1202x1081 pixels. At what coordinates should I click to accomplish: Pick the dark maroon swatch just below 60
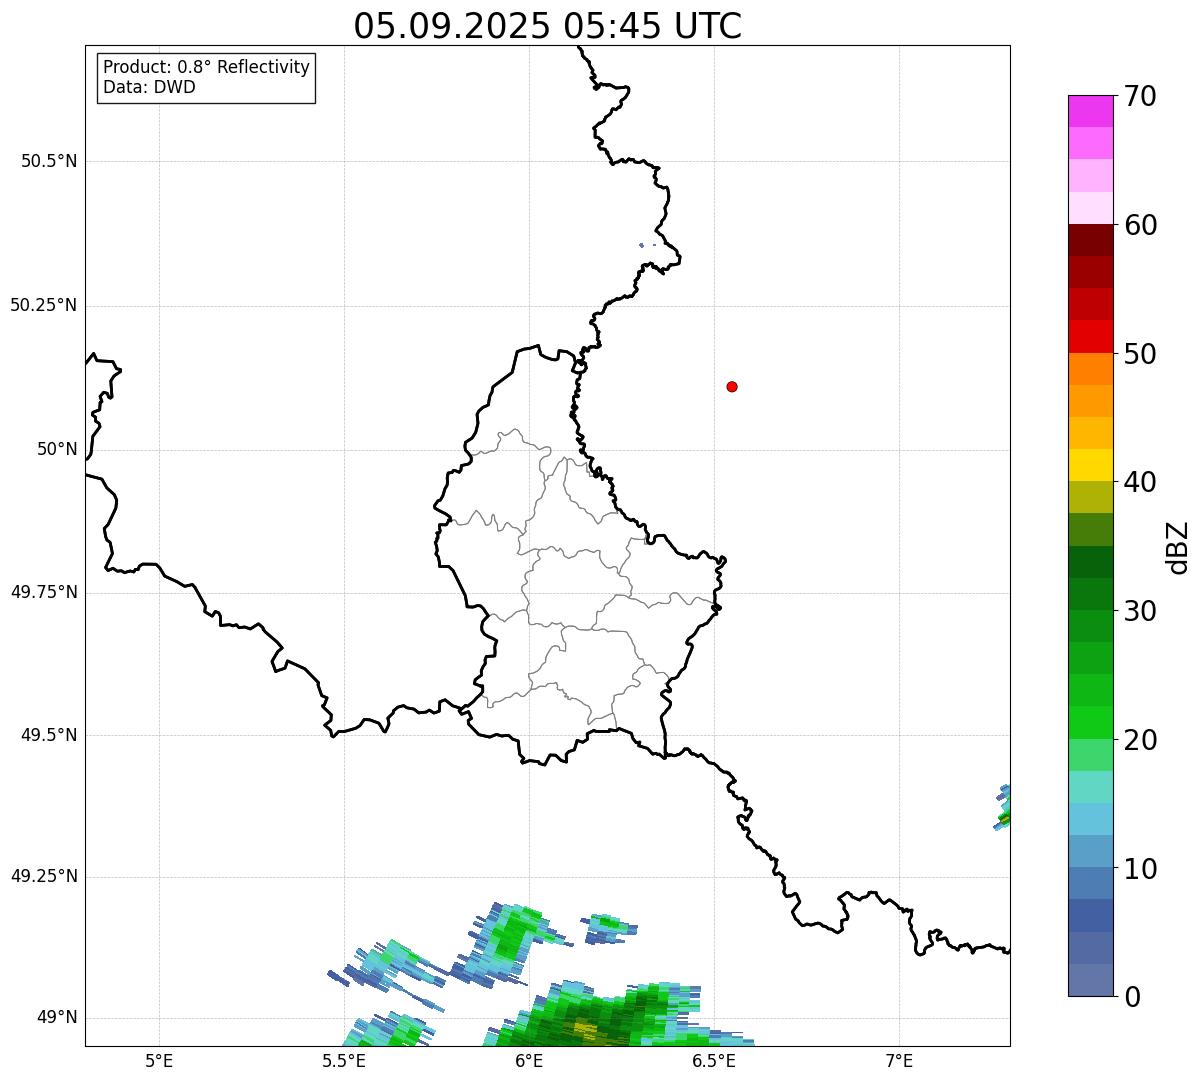click(1090, 240)
